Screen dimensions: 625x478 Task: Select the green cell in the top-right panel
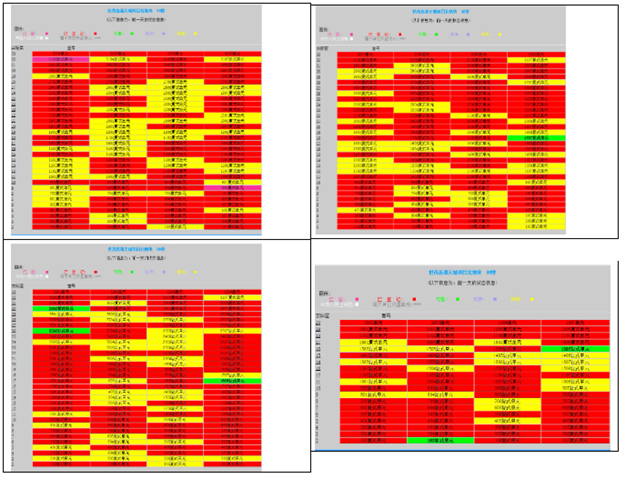(x=535, y=137)
